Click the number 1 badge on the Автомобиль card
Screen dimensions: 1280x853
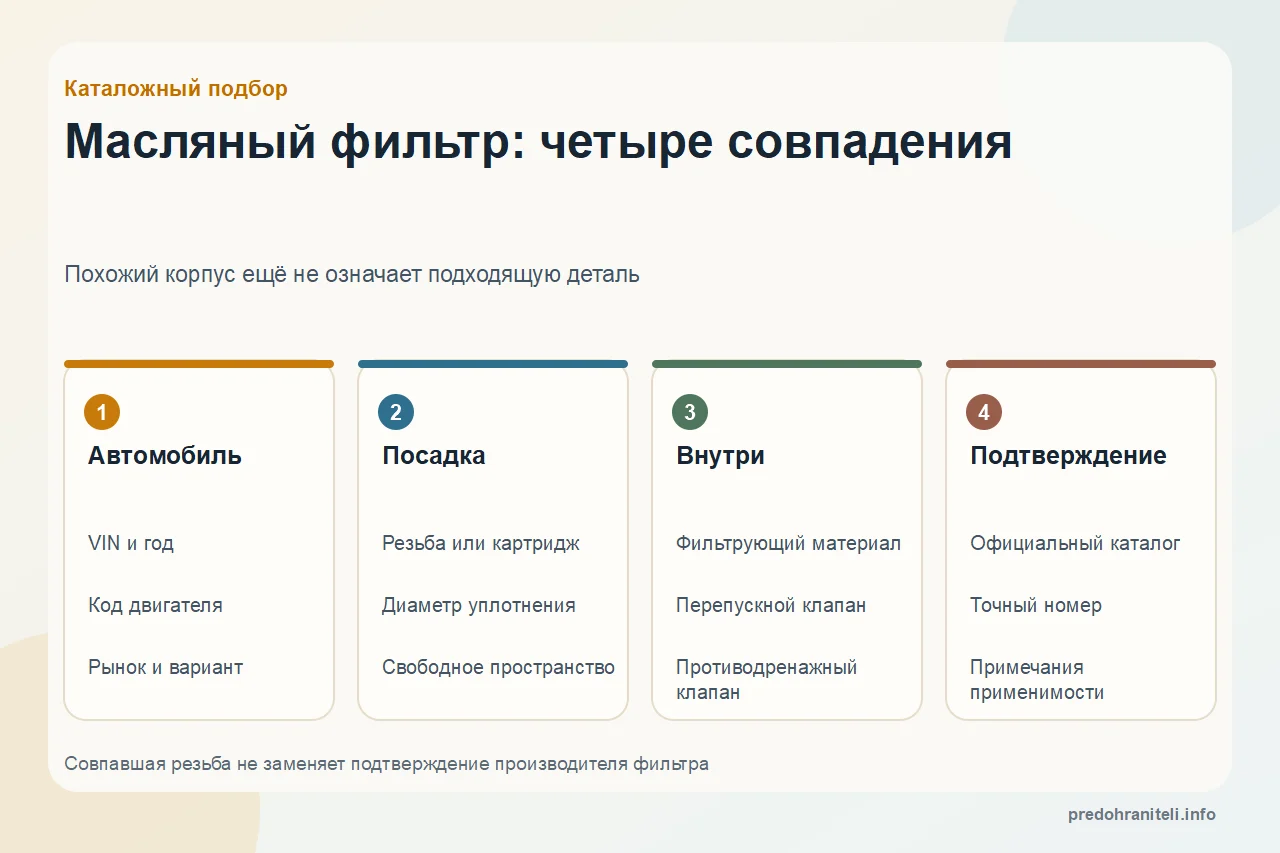coord(102,412)
